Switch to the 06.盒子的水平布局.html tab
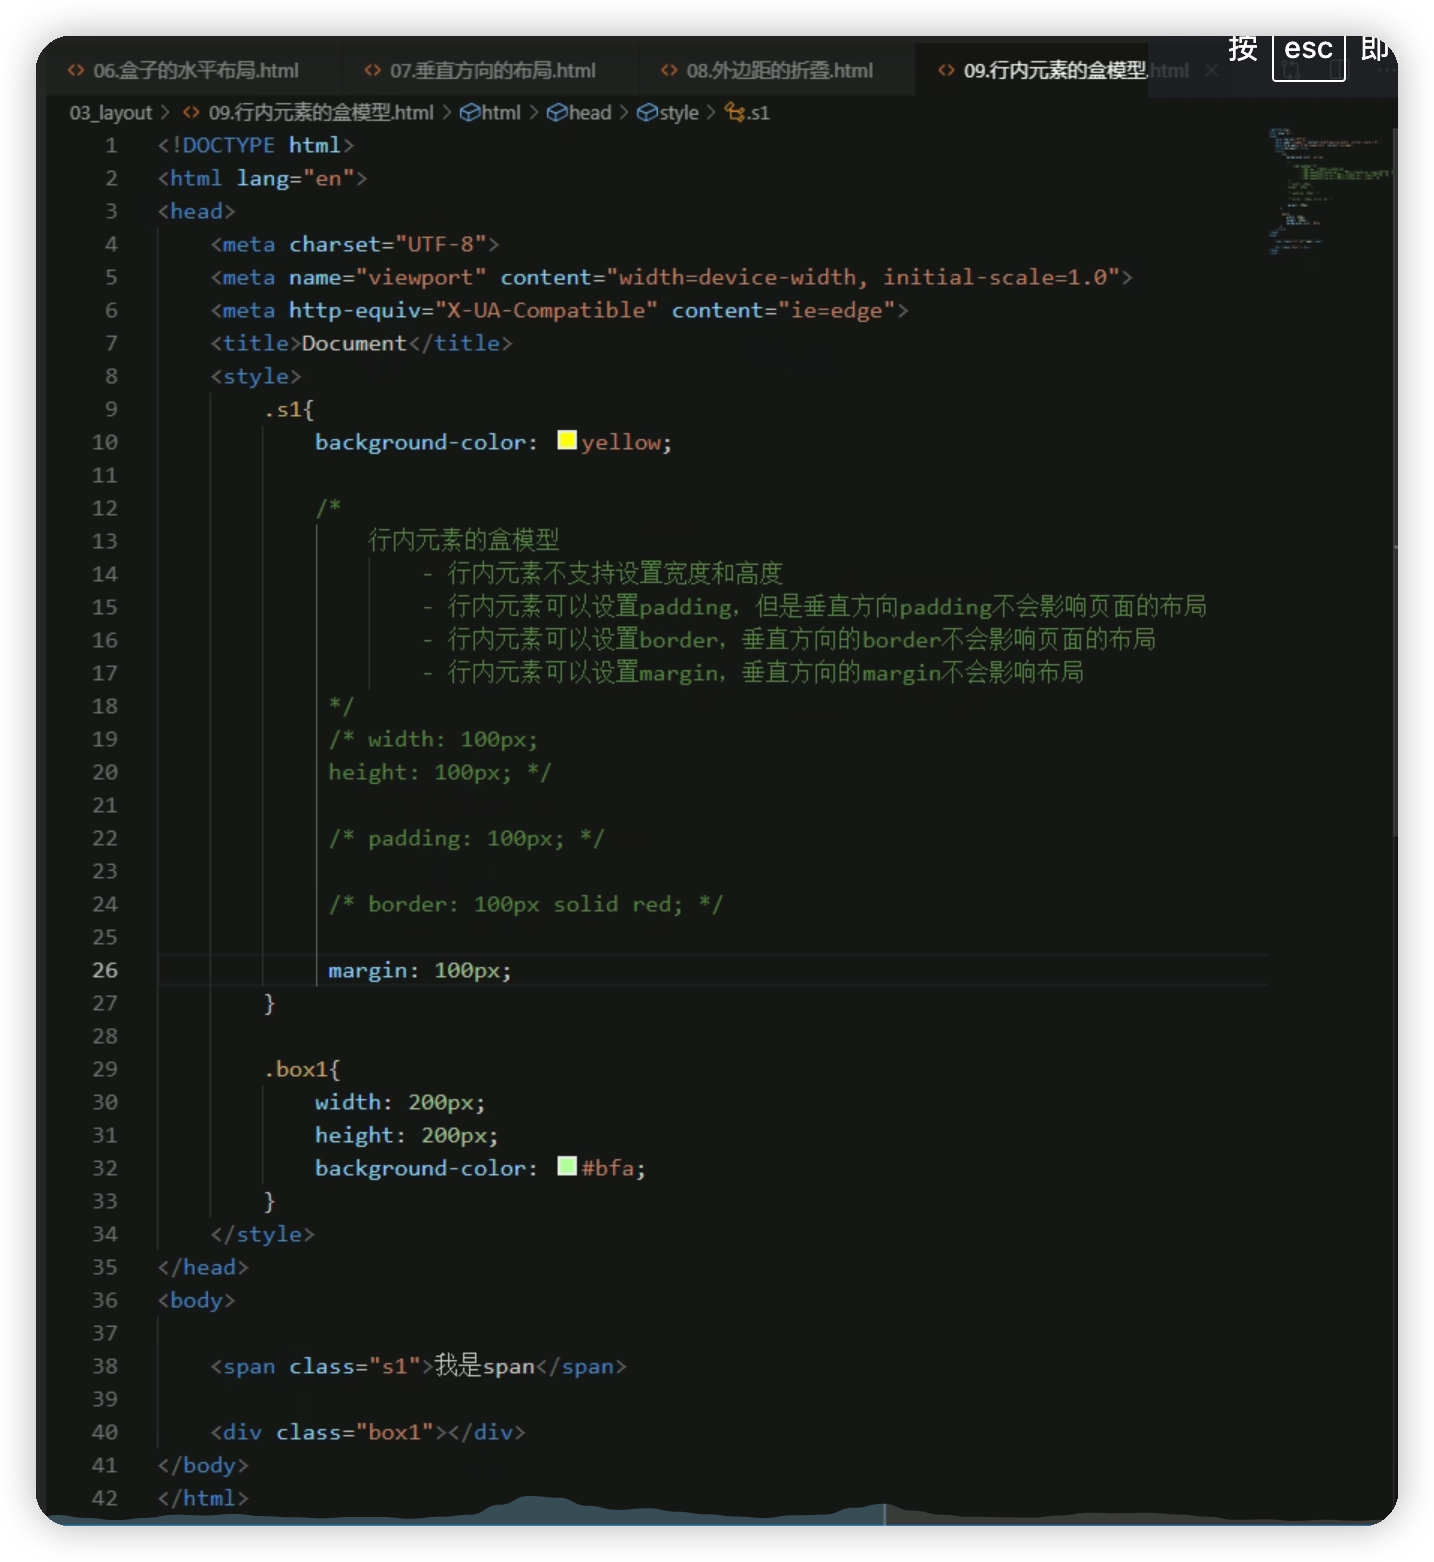The height and width of the screenshot is (1562, 1434). (183, 70)
